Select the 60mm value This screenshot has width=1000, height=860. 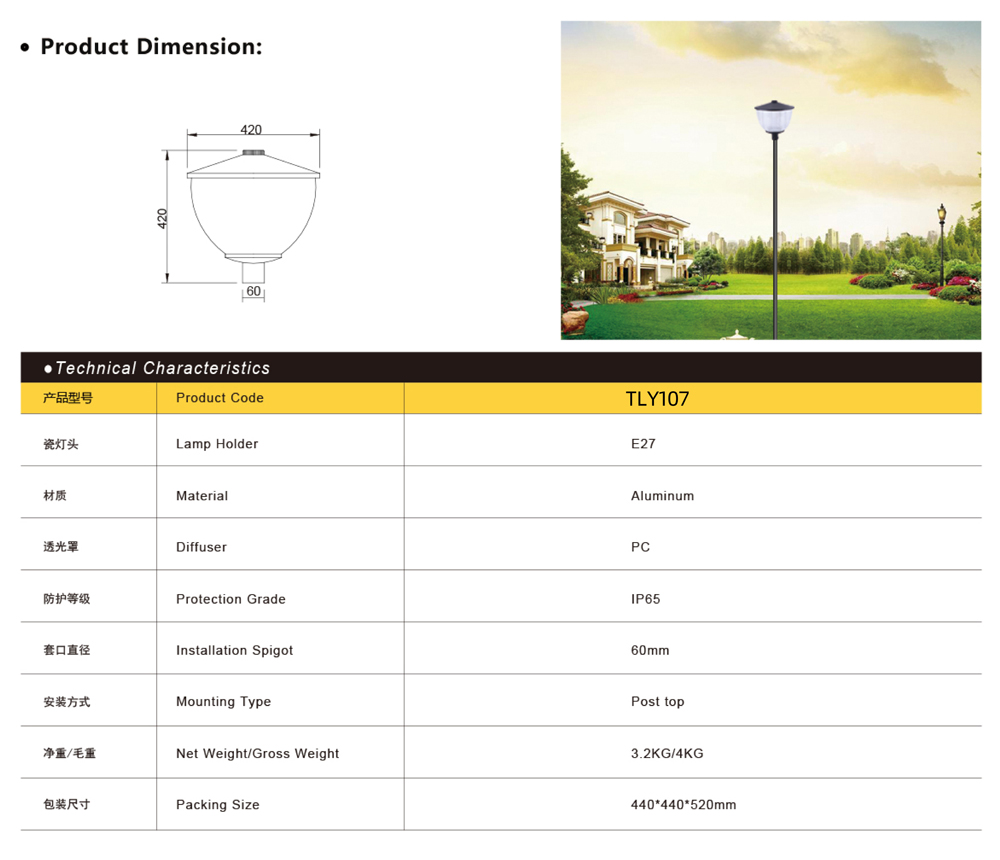tap(650, 650)
